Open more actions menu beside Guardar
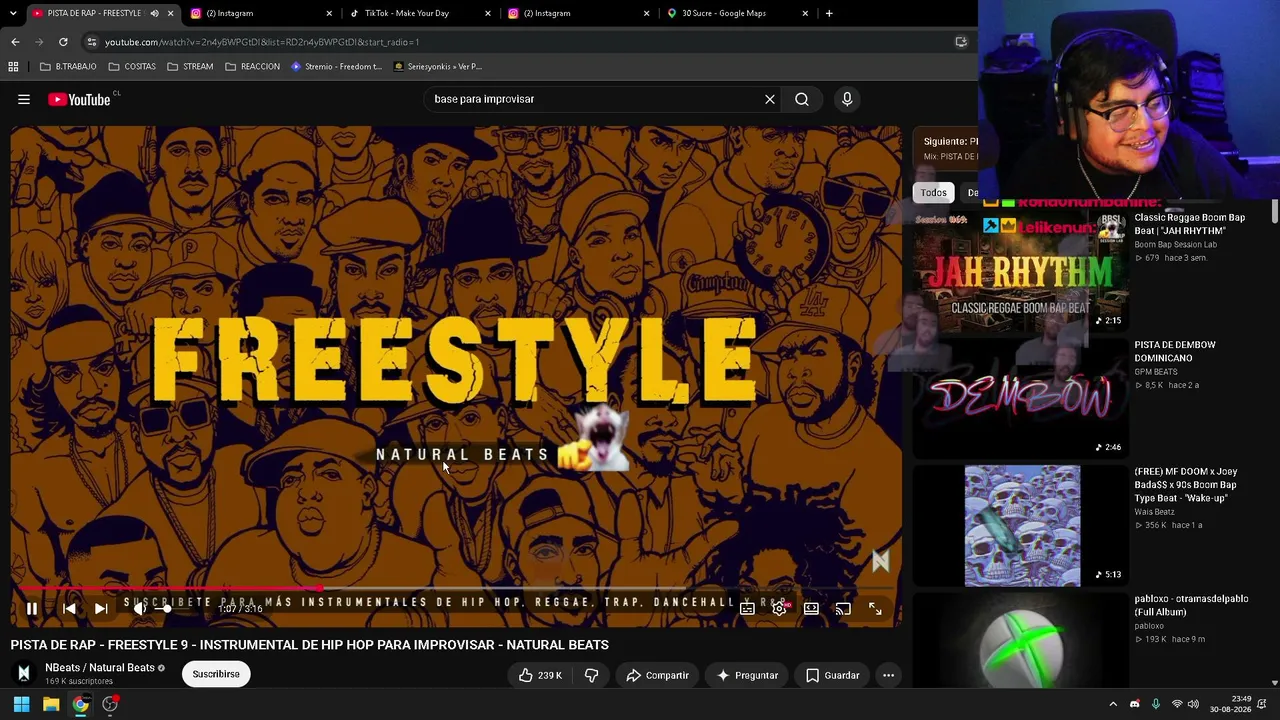The image size is (1280, 720). [888, 675]
